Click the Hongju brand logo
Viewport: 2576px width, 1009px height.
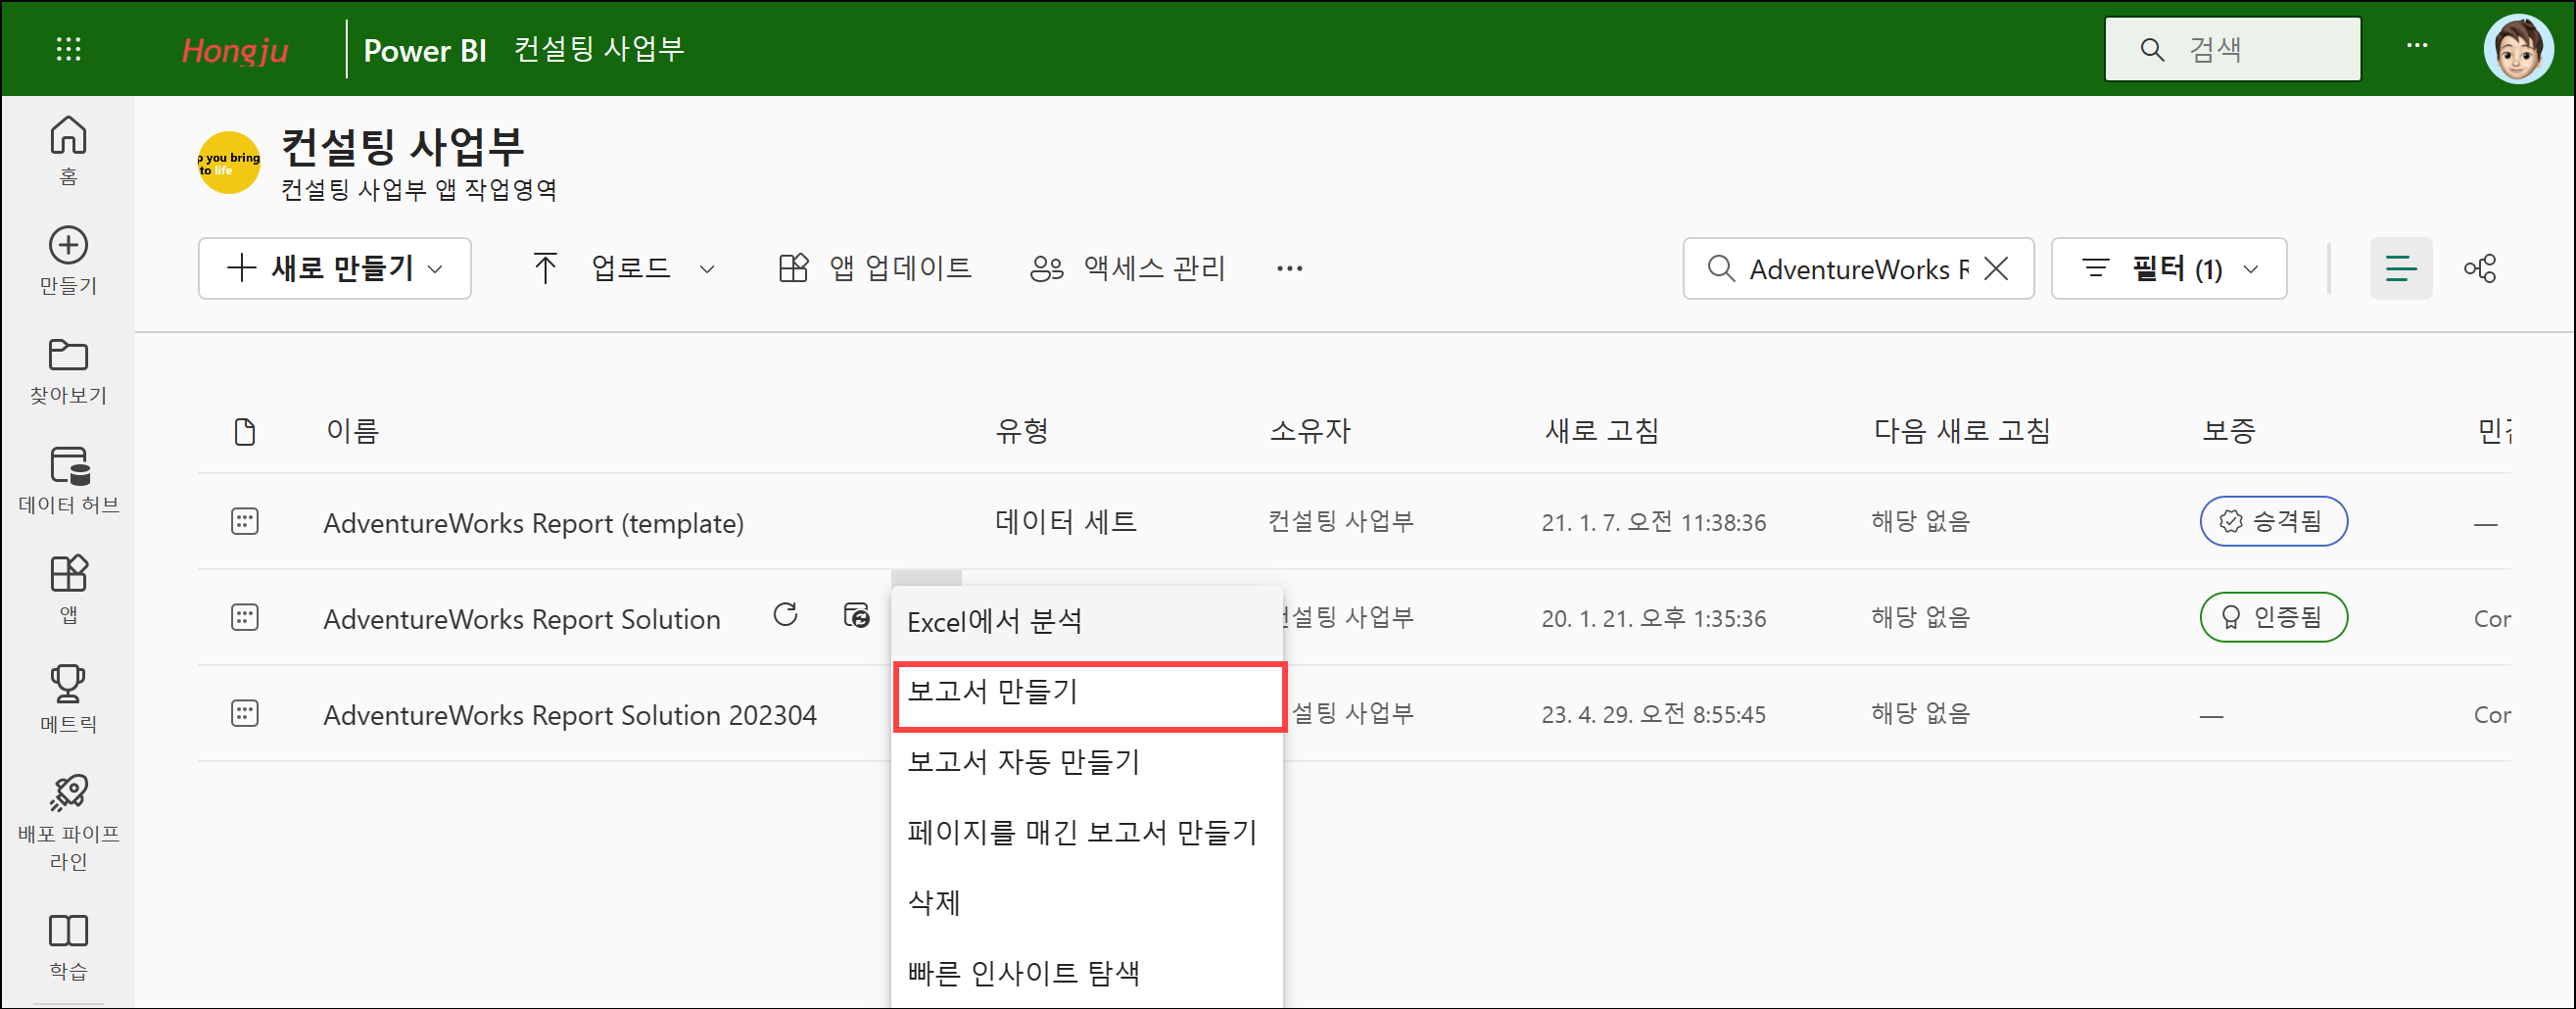[x=235, y=50]
